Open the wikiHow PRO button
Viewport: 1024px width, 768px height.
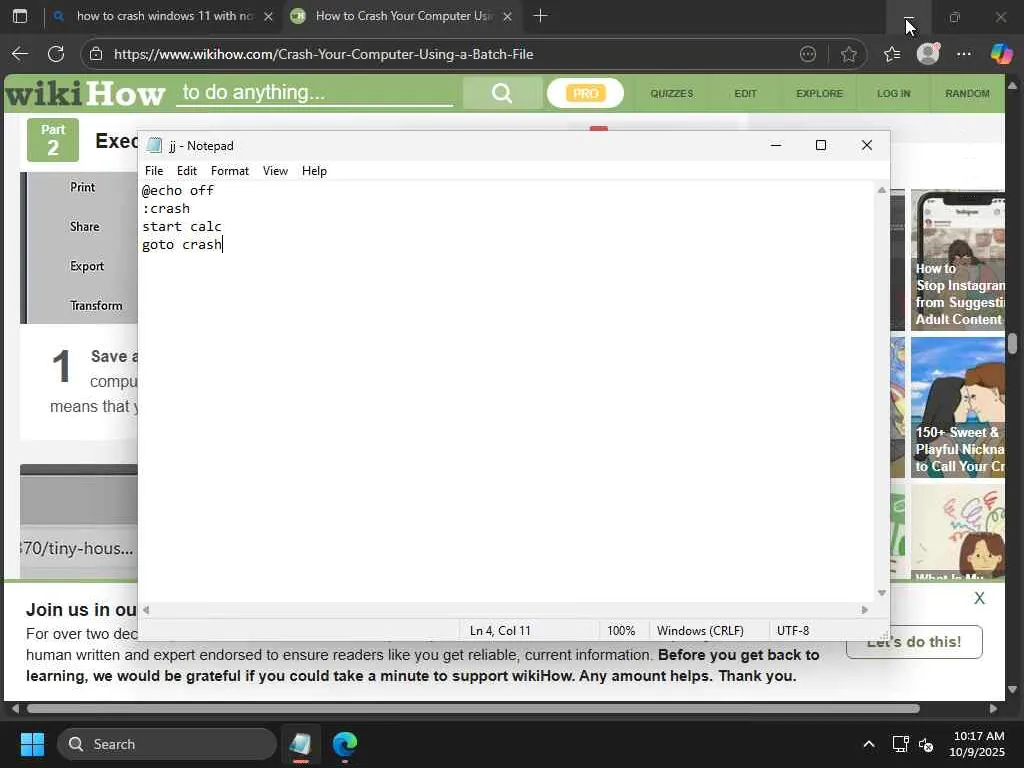click(x=585, y=93)
